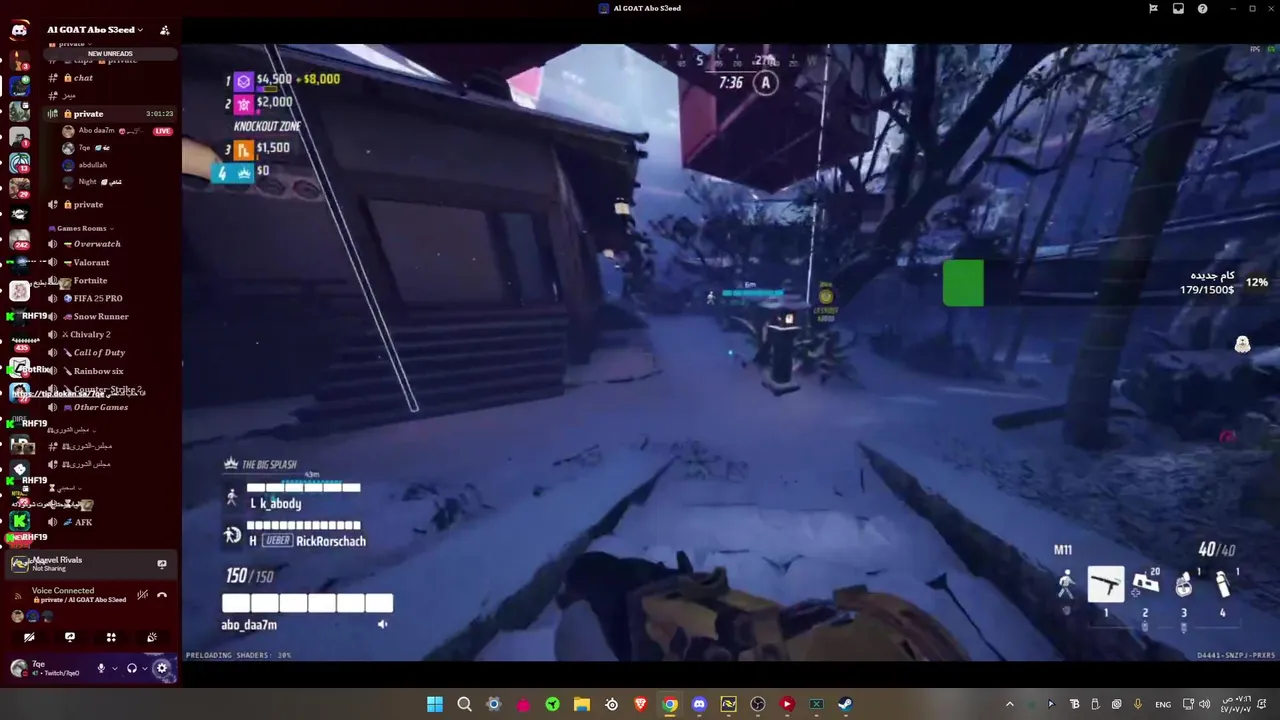Collapse the Games Rooms category

(x=82, y=228)
